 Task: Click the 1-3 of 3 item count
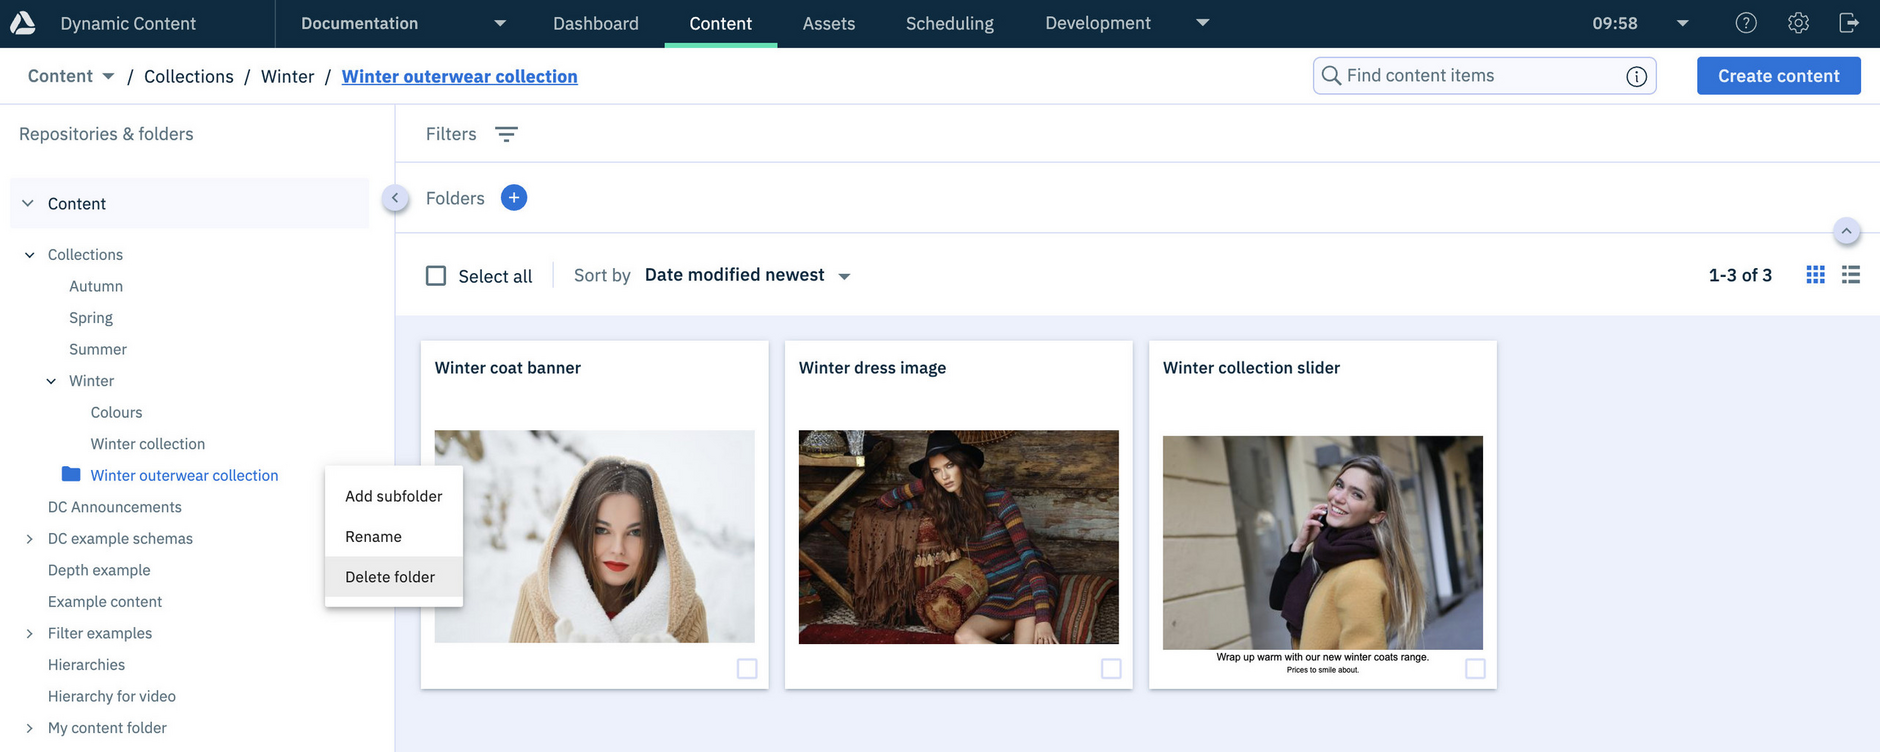click(x=1740, y=275)
